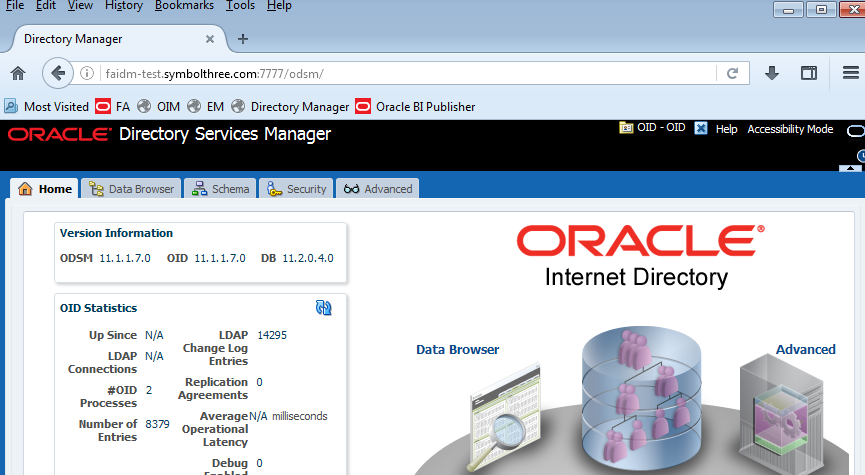This screenshot has width=865, height=475.
Task: Switch to the Schema tab
Action: [220, 189]
